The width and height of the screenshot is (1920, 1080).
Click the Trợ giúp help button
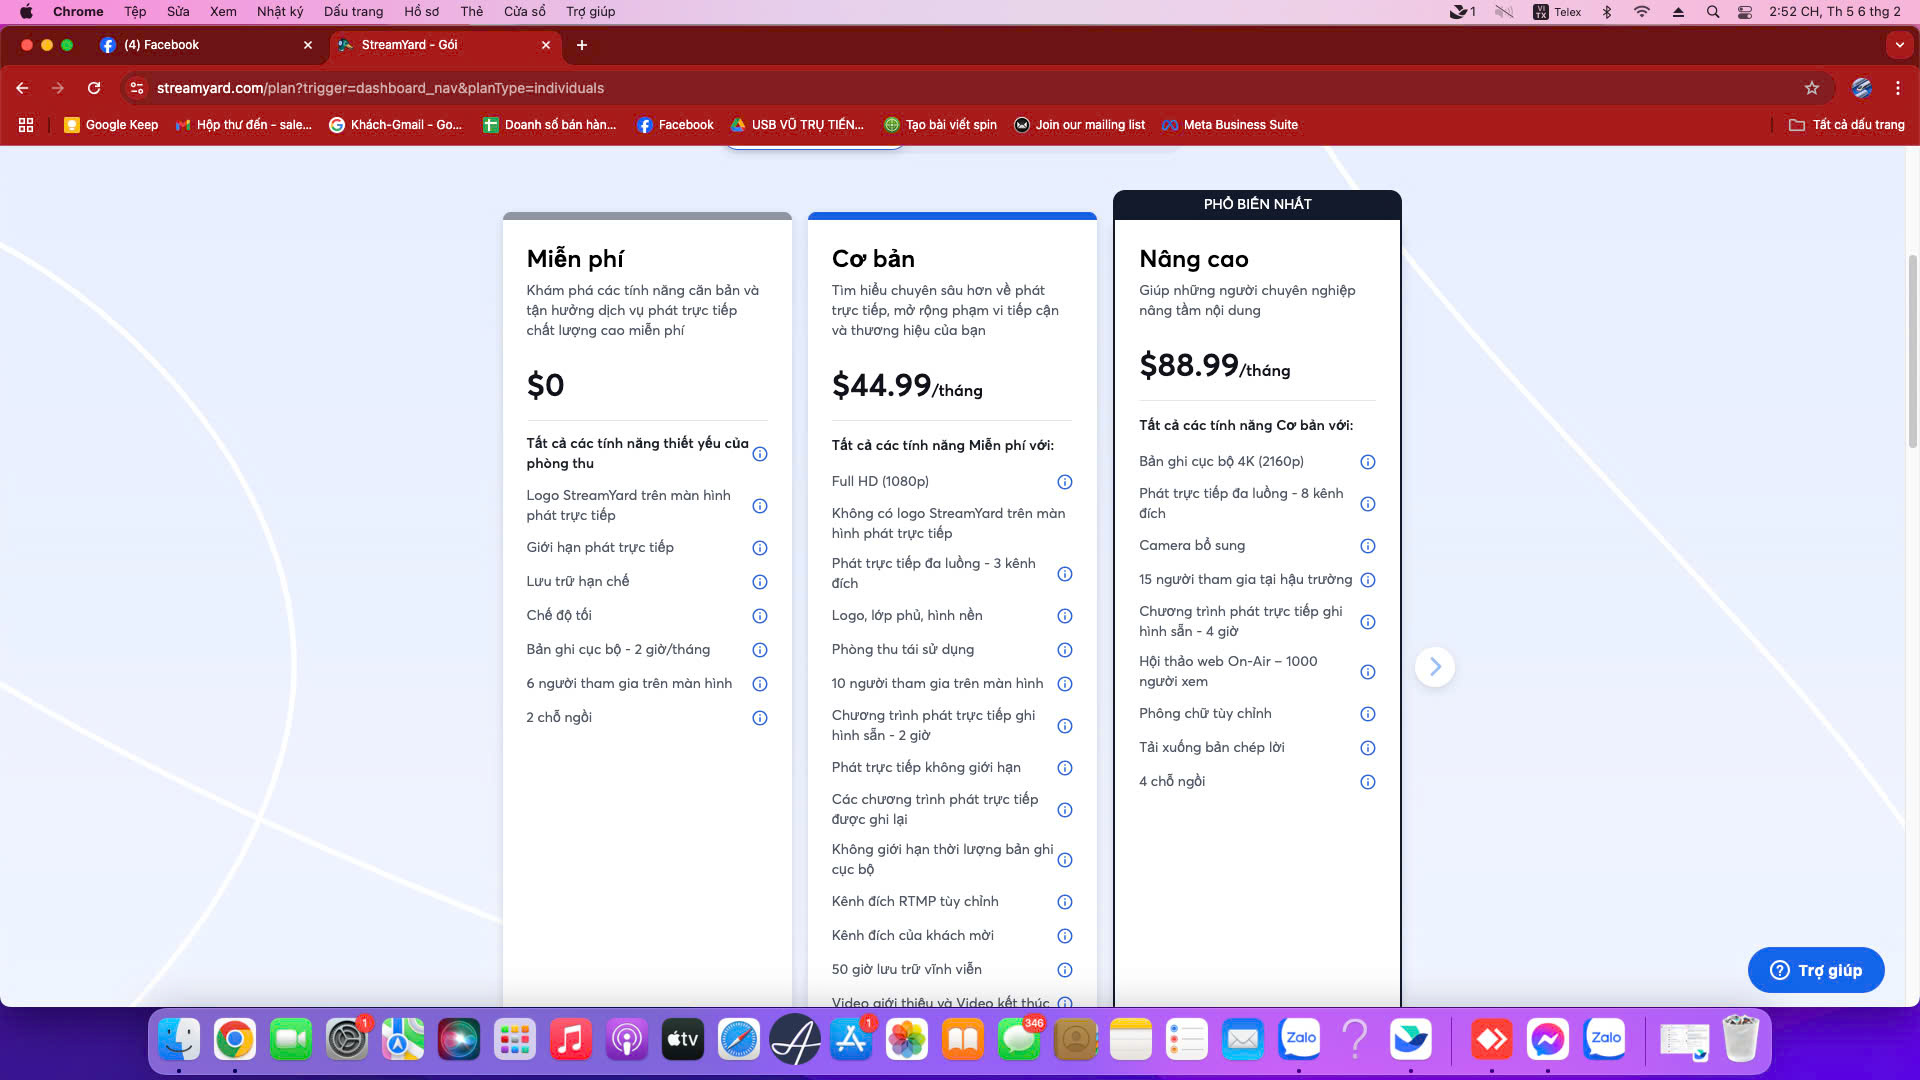(x=1816, y=970)
